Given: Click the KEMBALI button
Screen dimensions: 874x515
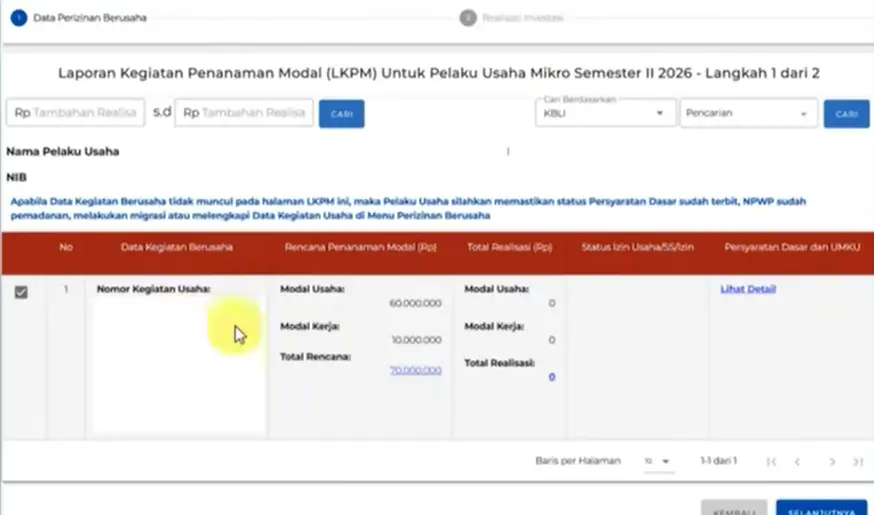Looking at the screenshot, I should pyautogui.click(x=734, y=508).
